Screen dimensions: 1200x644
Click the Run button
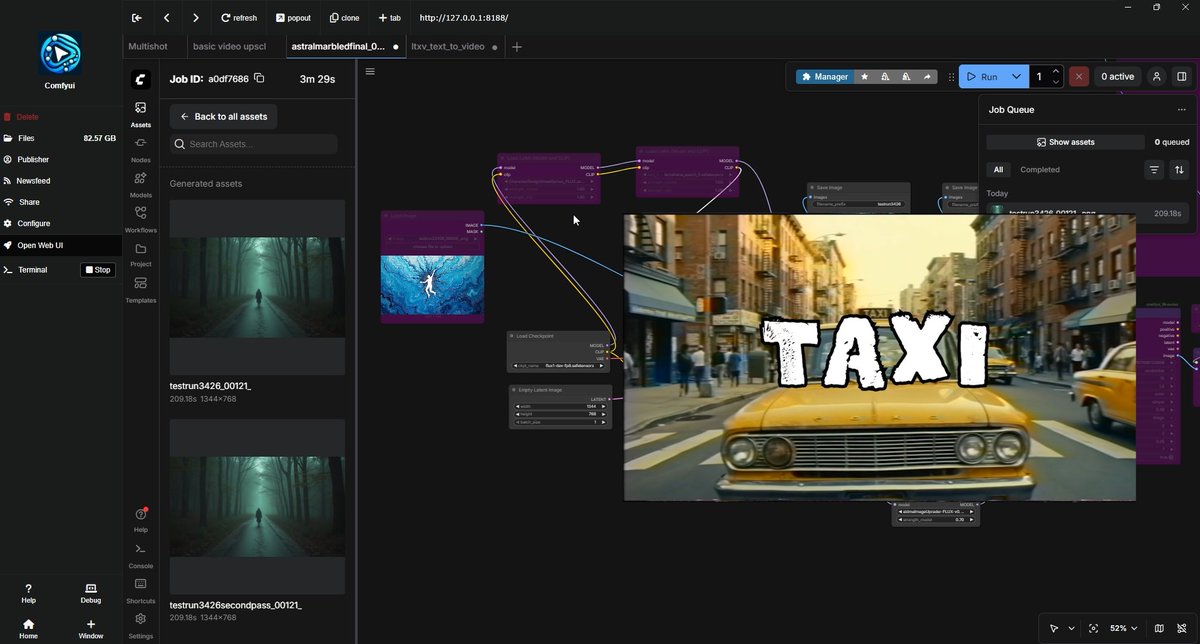tap(982, 76)
